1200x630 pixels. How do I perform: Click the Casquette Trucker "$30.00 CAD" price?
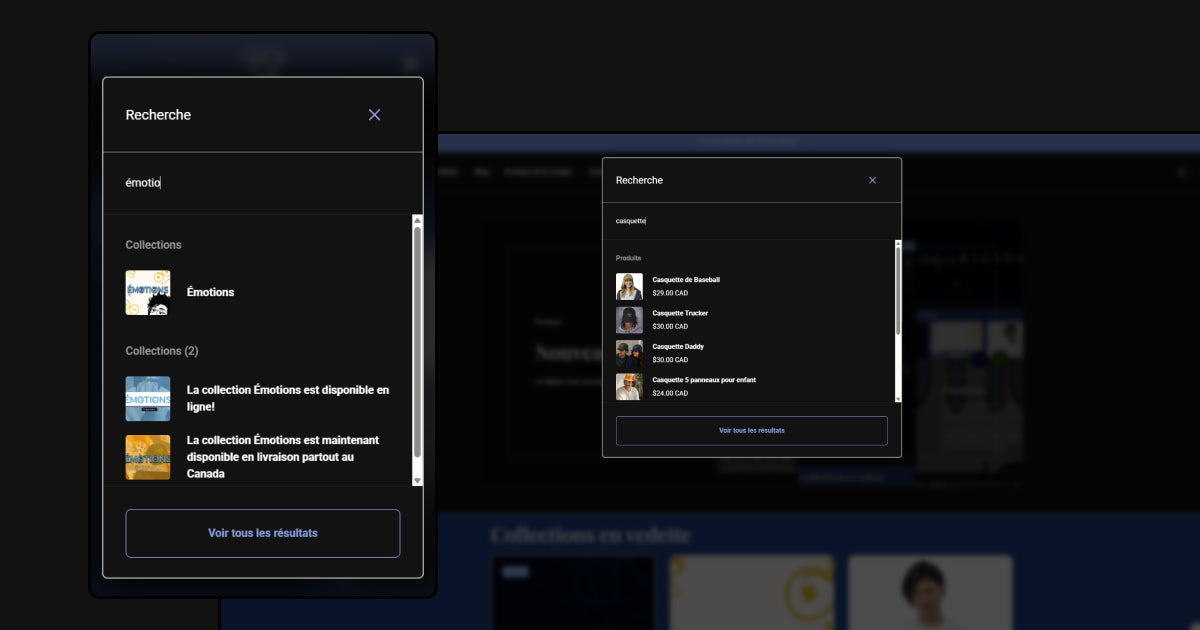(670, 326)
